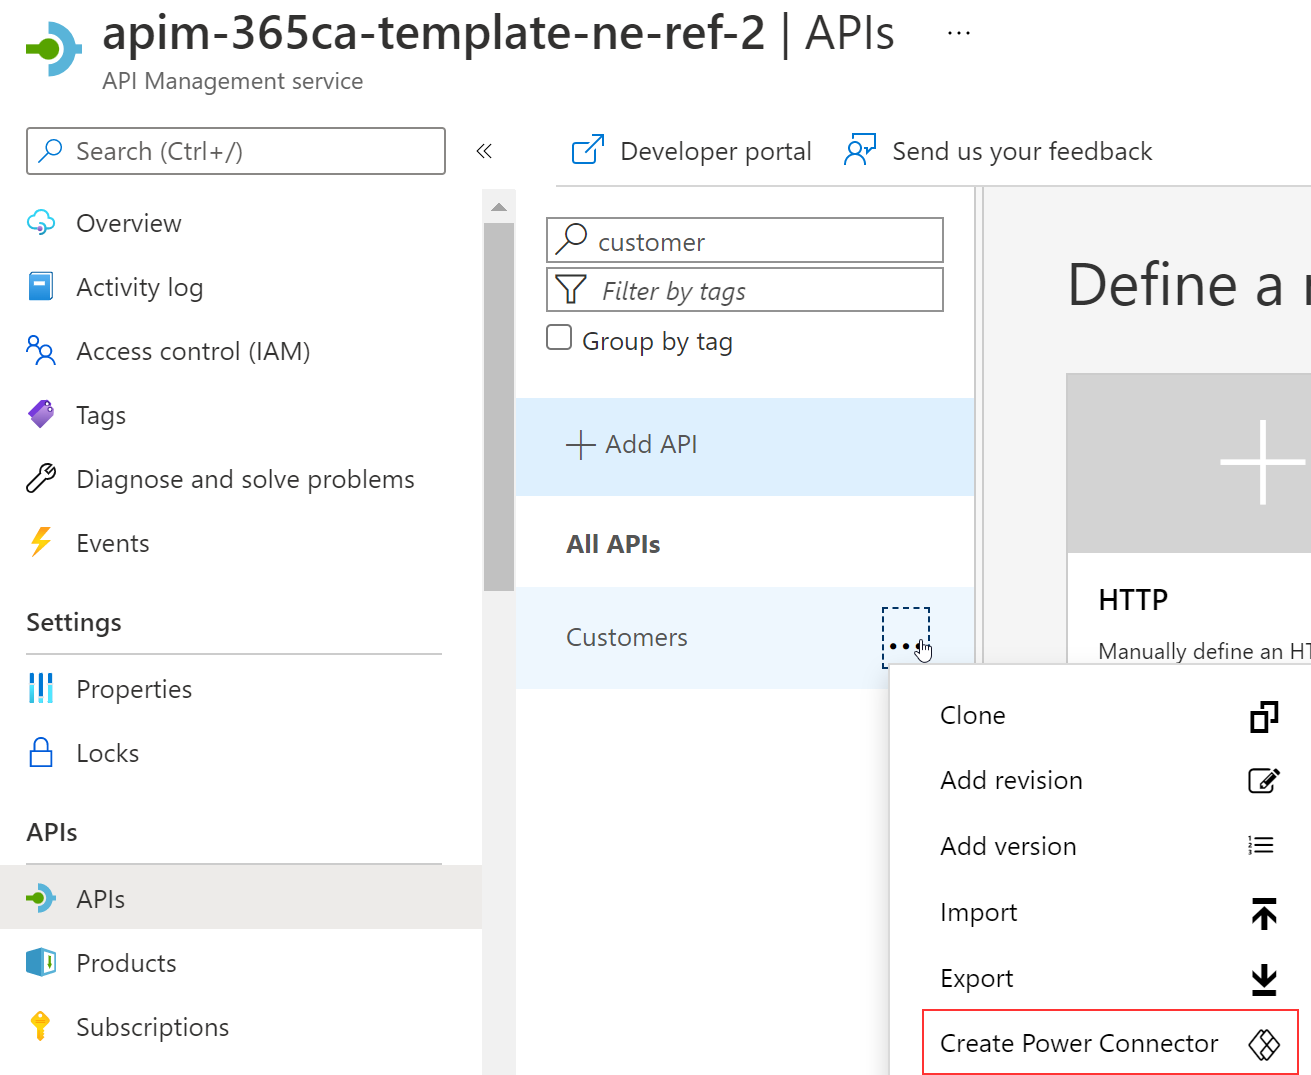Open Subscriptions page
The width and height of the screenshot is (1311, 1075).
(x=153, y=1027)
